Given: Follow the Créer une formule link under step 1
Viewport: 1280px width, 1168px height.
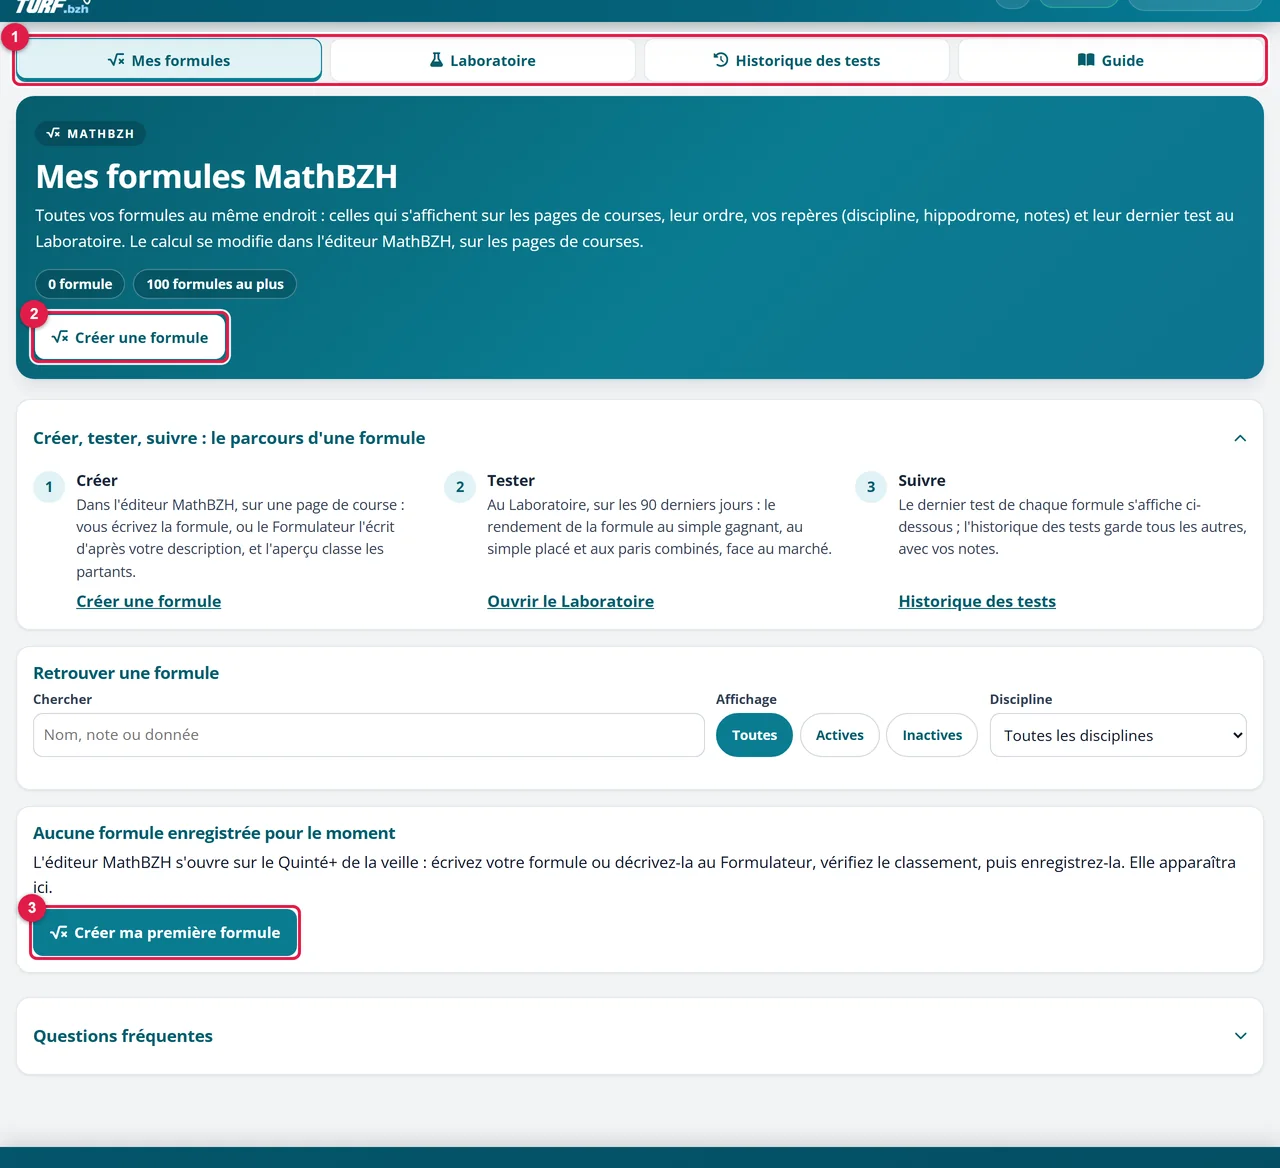Looking at the screenshot, I should pos(149,601).
